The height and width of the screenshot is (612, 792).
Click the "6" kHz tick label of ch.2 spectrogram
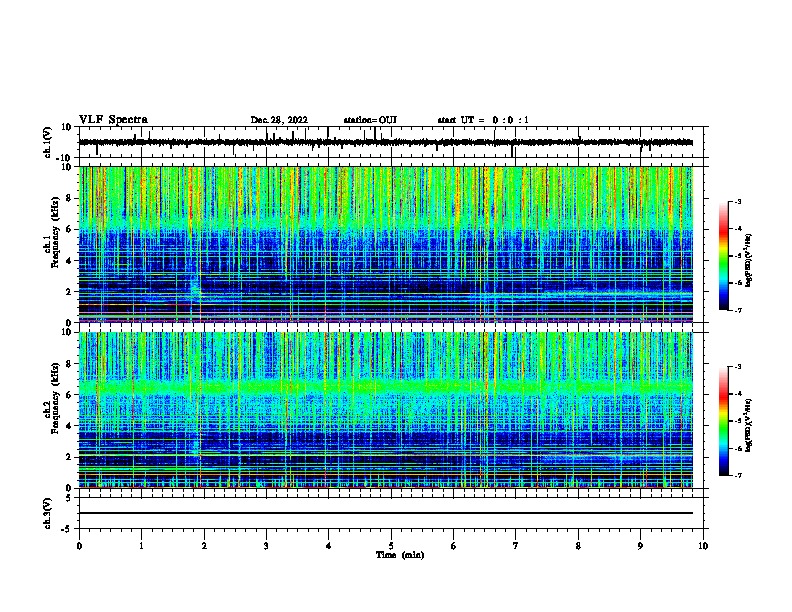pos(69,395)
